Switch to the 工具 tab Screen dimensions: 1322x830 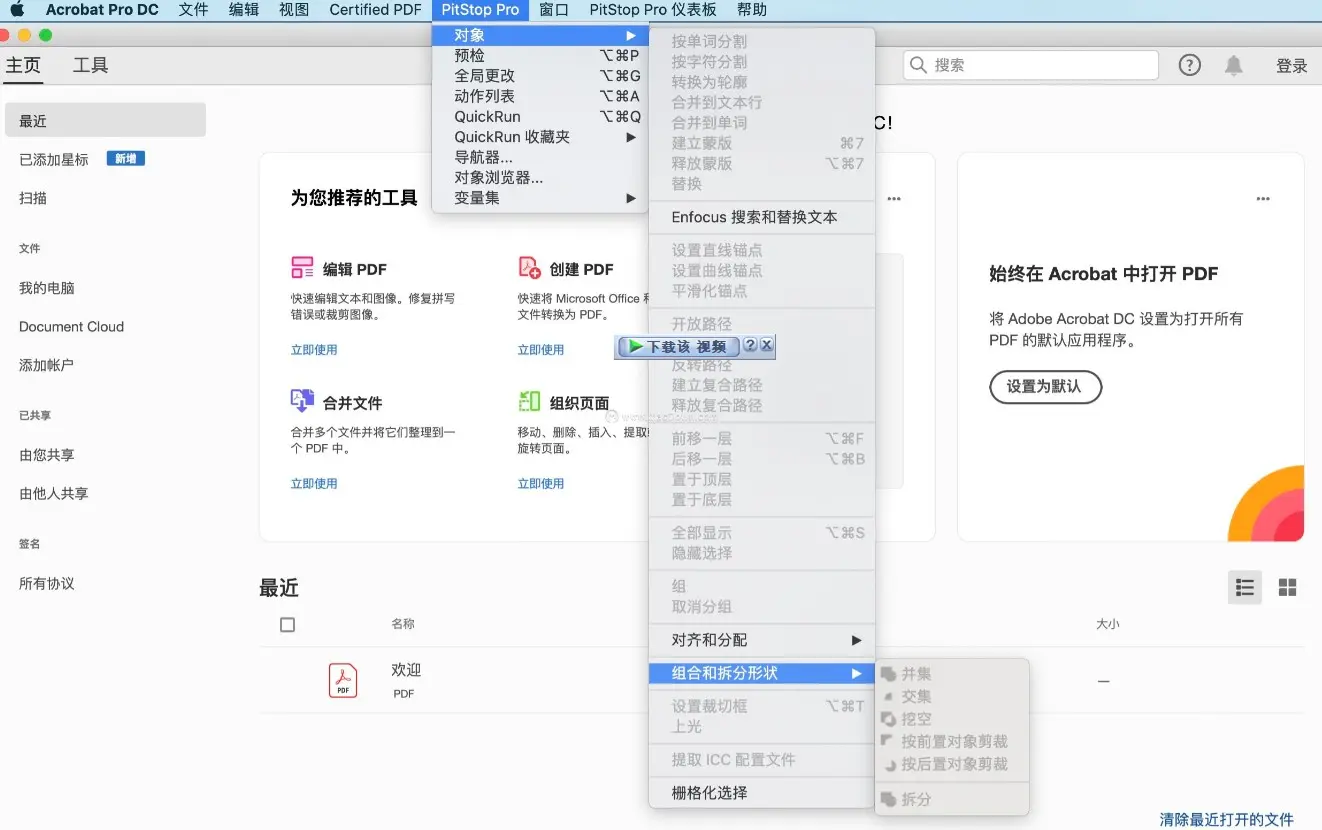pyautogui.click(x=90, y=65)
